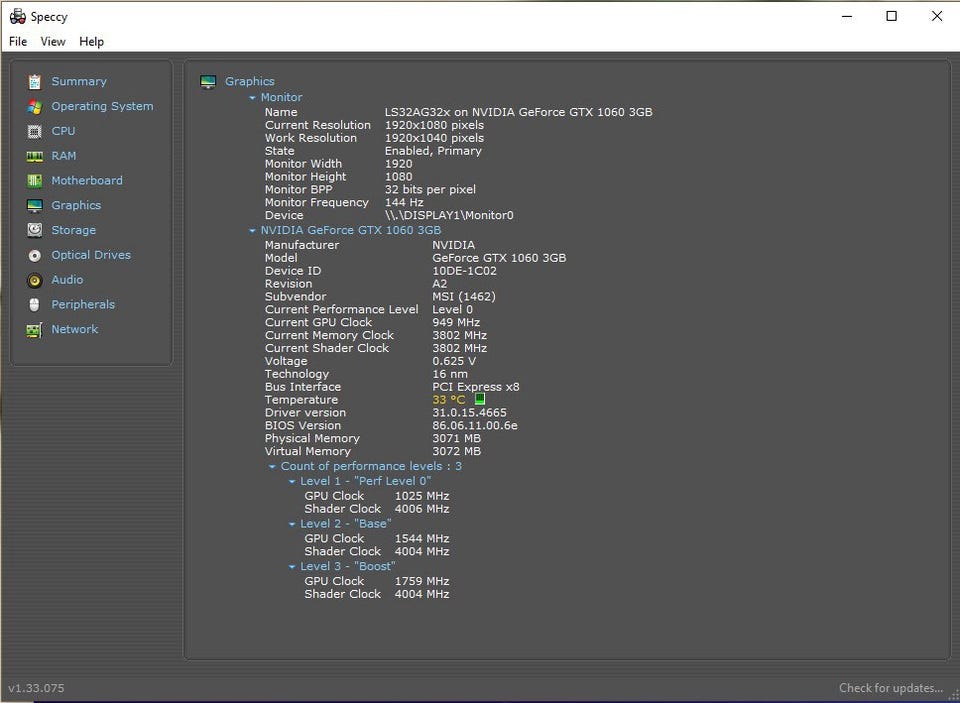Collapse Count of performance levels node
Screen dimensions: 960x703
click(x=272, y=467)
